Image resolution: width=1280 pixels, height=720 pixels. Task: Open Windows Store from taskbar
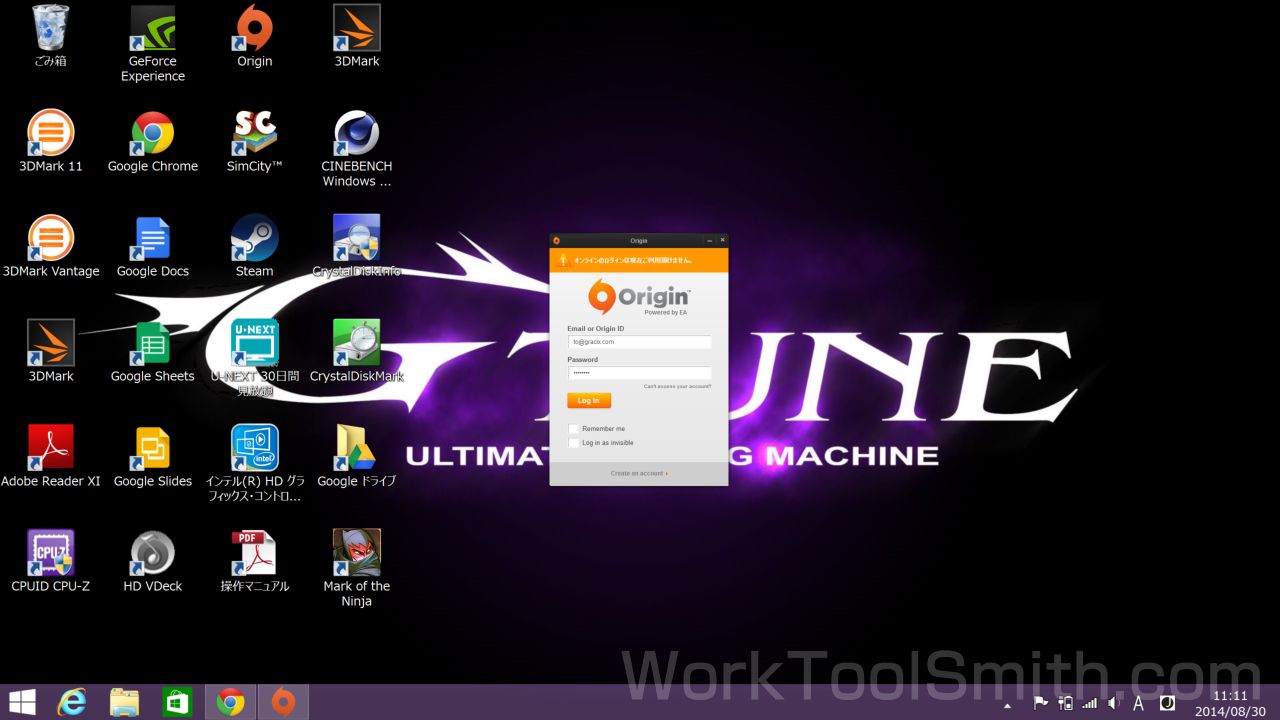click(x=177, y=702)
